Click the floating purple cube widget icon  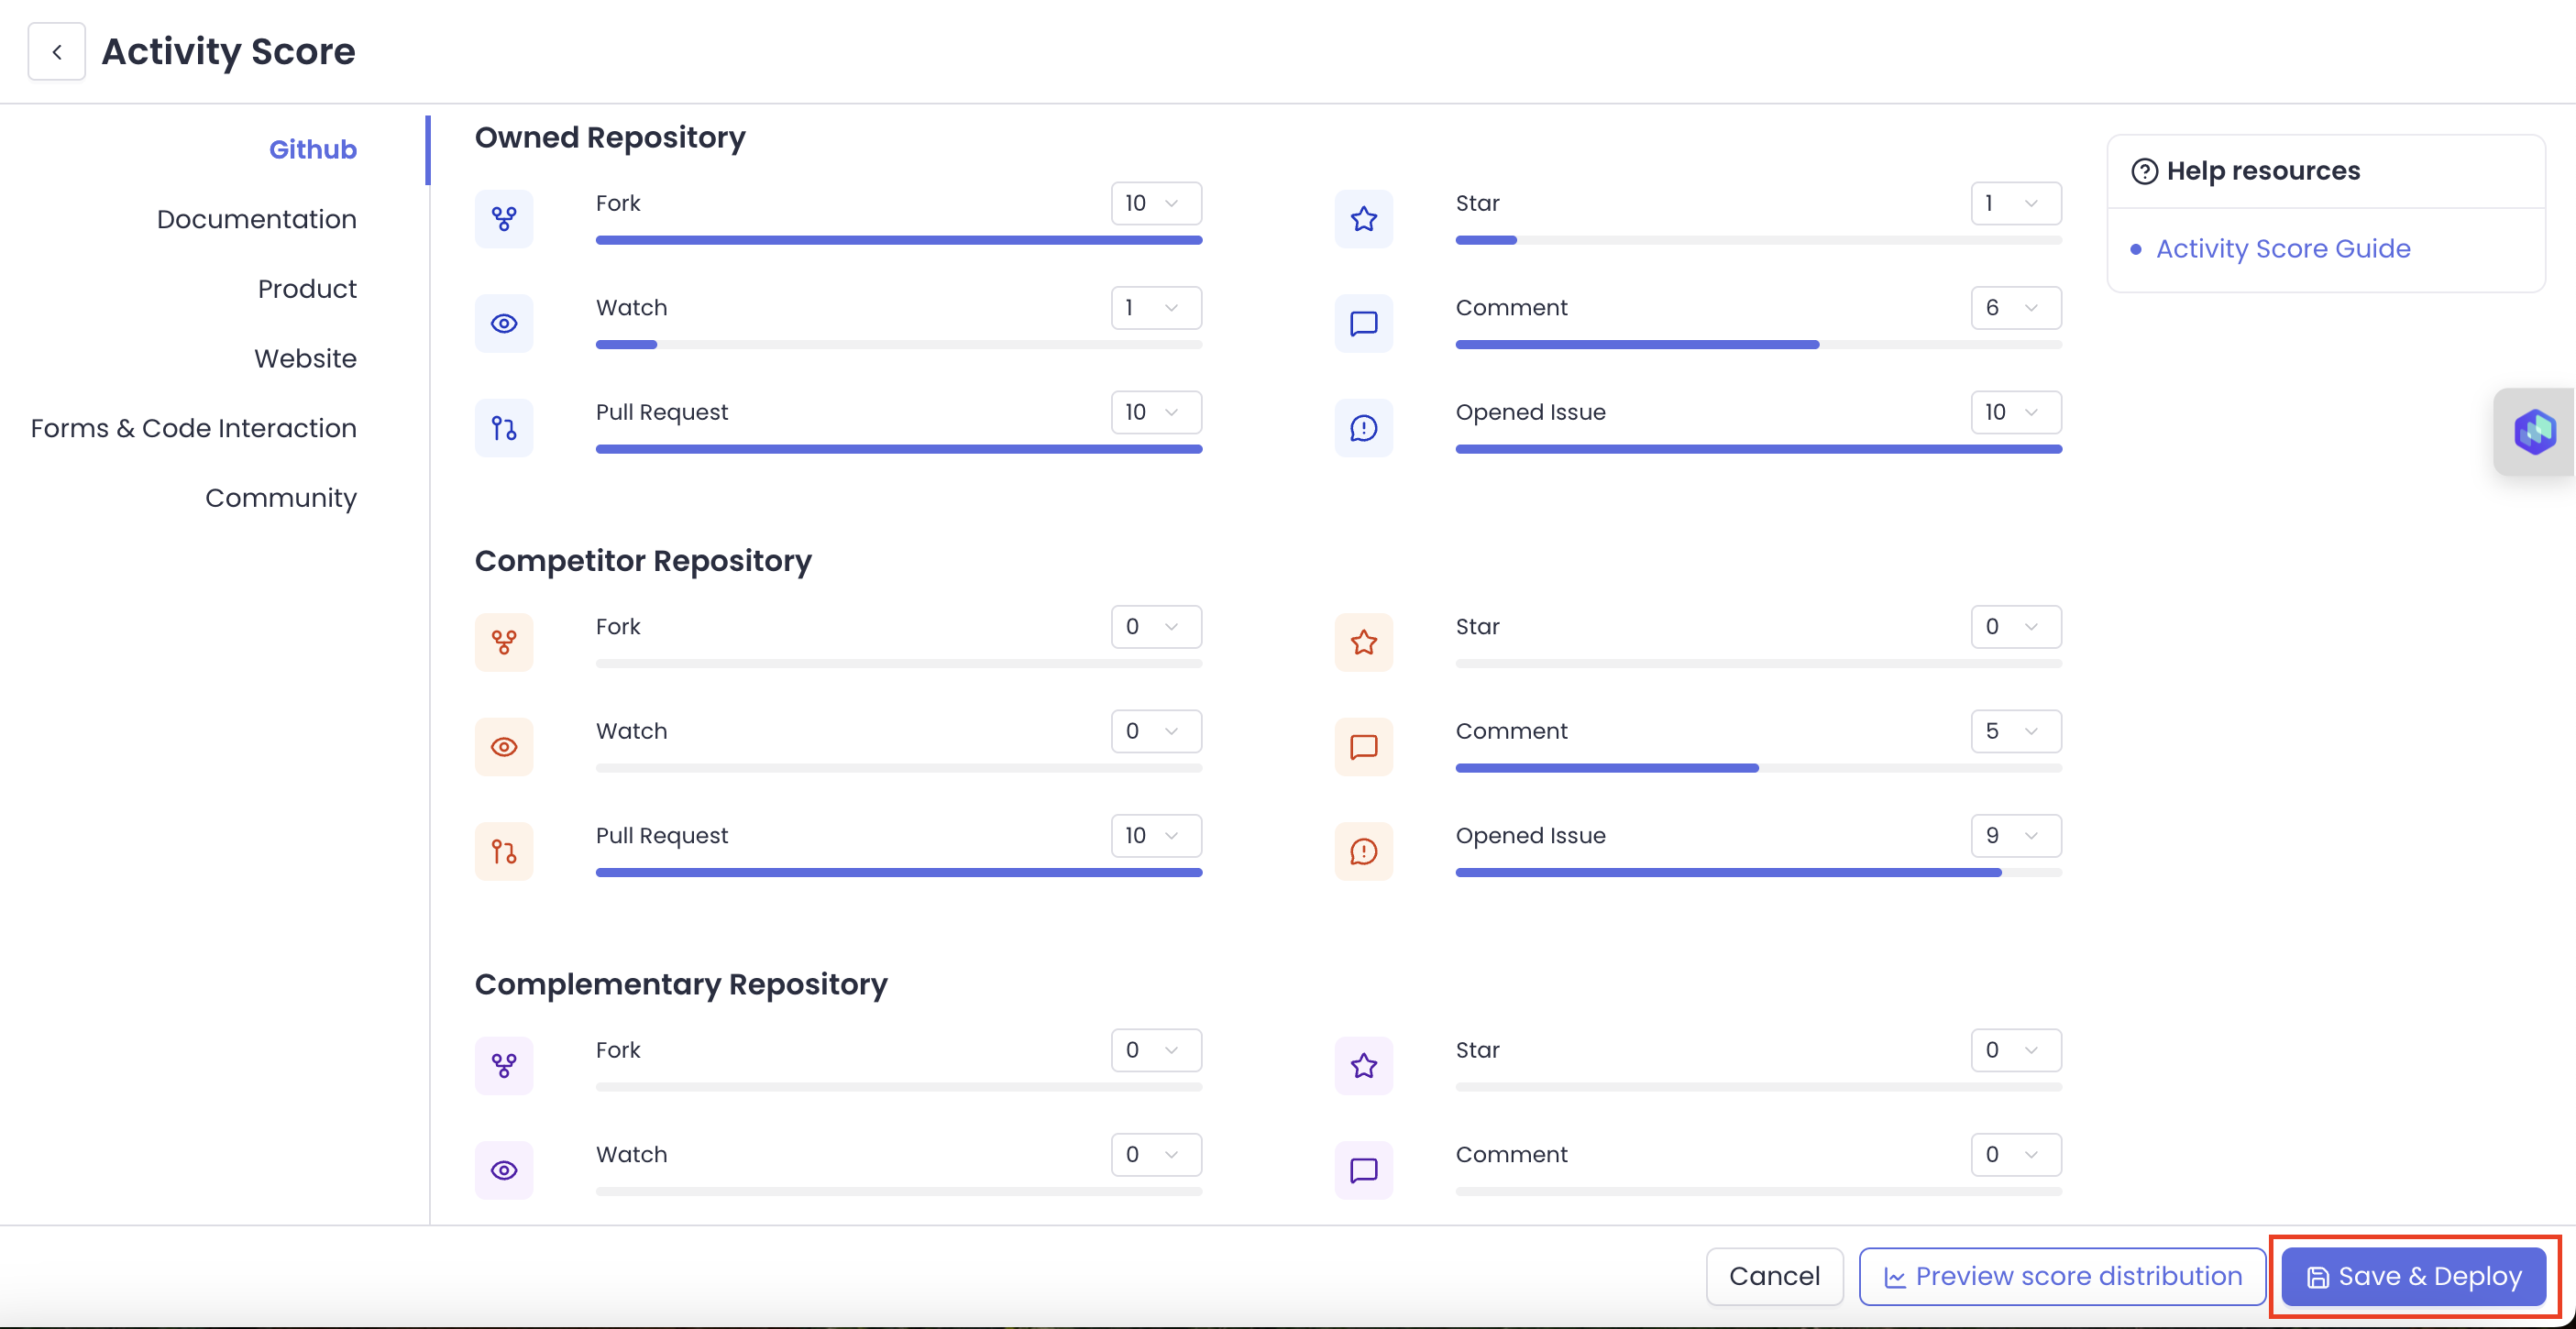[2534, 432]
